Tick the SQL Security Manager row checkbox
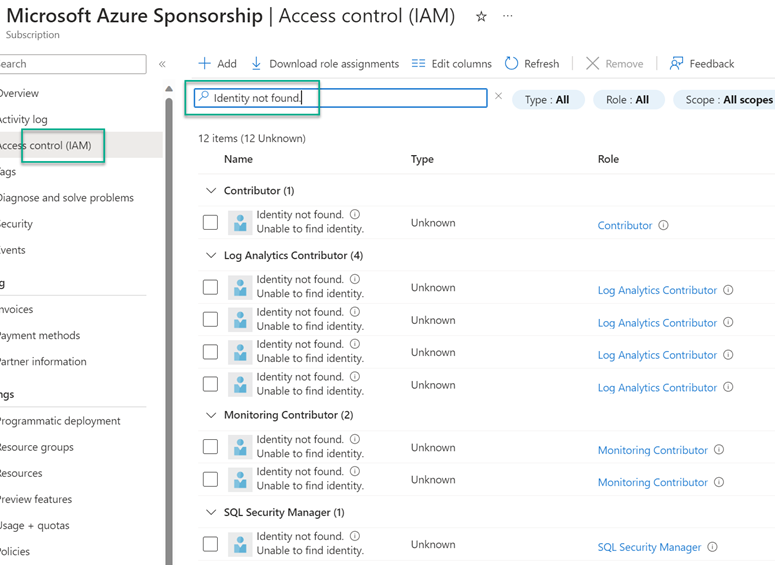 (210, 544)
